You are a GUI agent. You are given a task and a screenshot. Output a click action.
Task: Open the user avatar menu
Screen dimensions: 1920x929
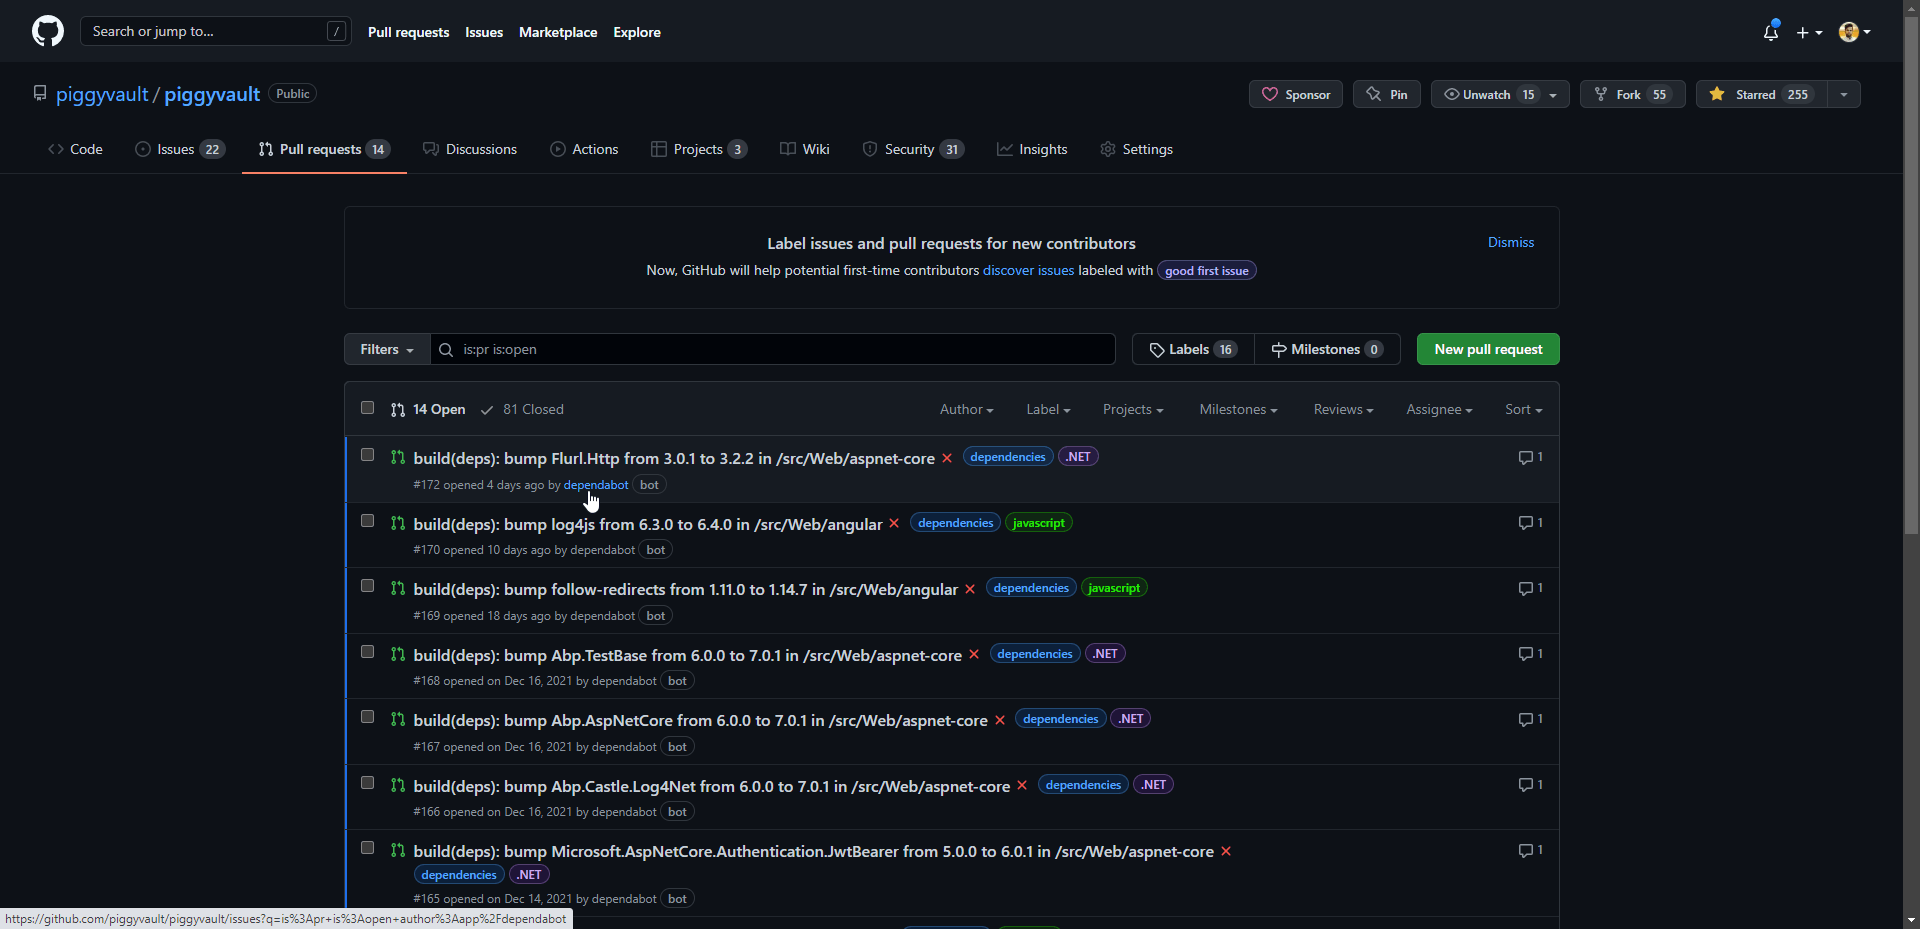[1853, 32]
